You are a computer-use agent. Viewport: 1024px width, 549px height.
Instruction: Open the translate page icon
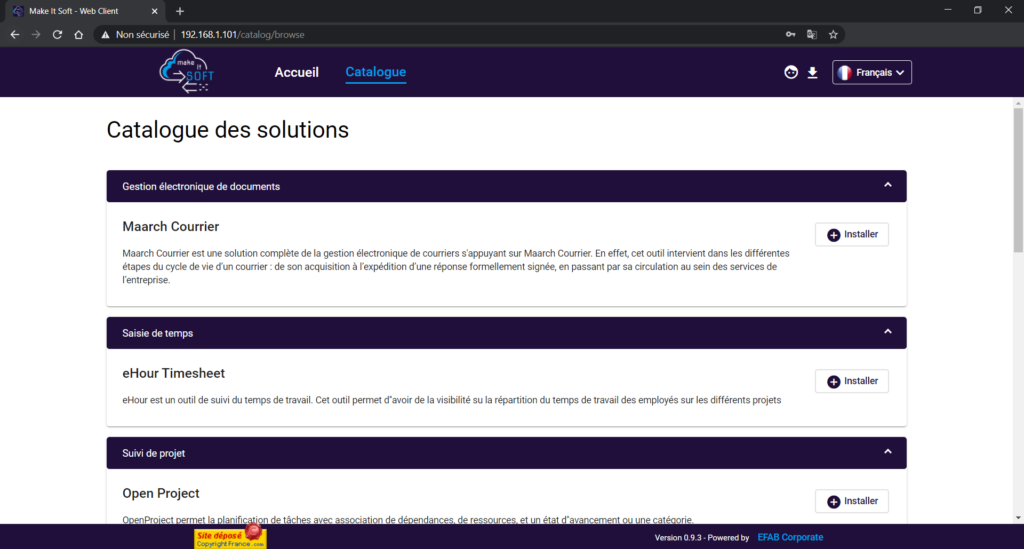point(812,35)
